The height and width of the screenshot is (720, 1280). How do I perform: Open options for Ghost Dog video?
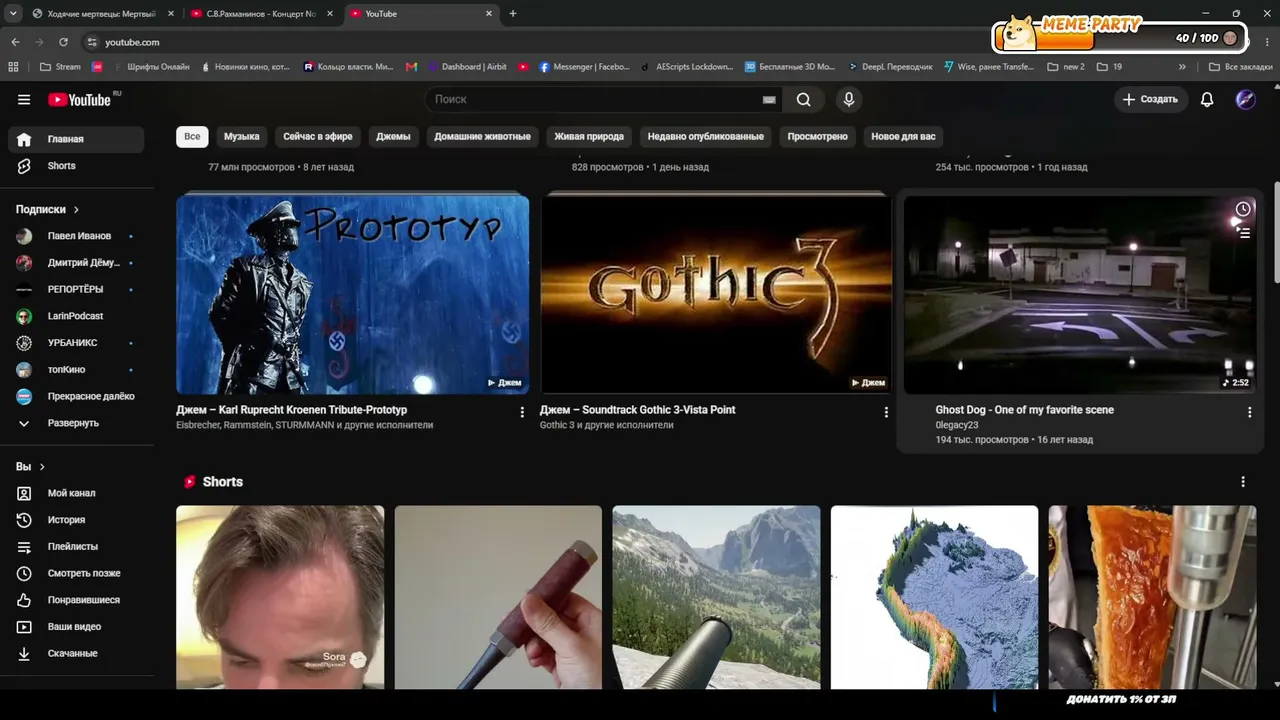(x=1249, y=412)
